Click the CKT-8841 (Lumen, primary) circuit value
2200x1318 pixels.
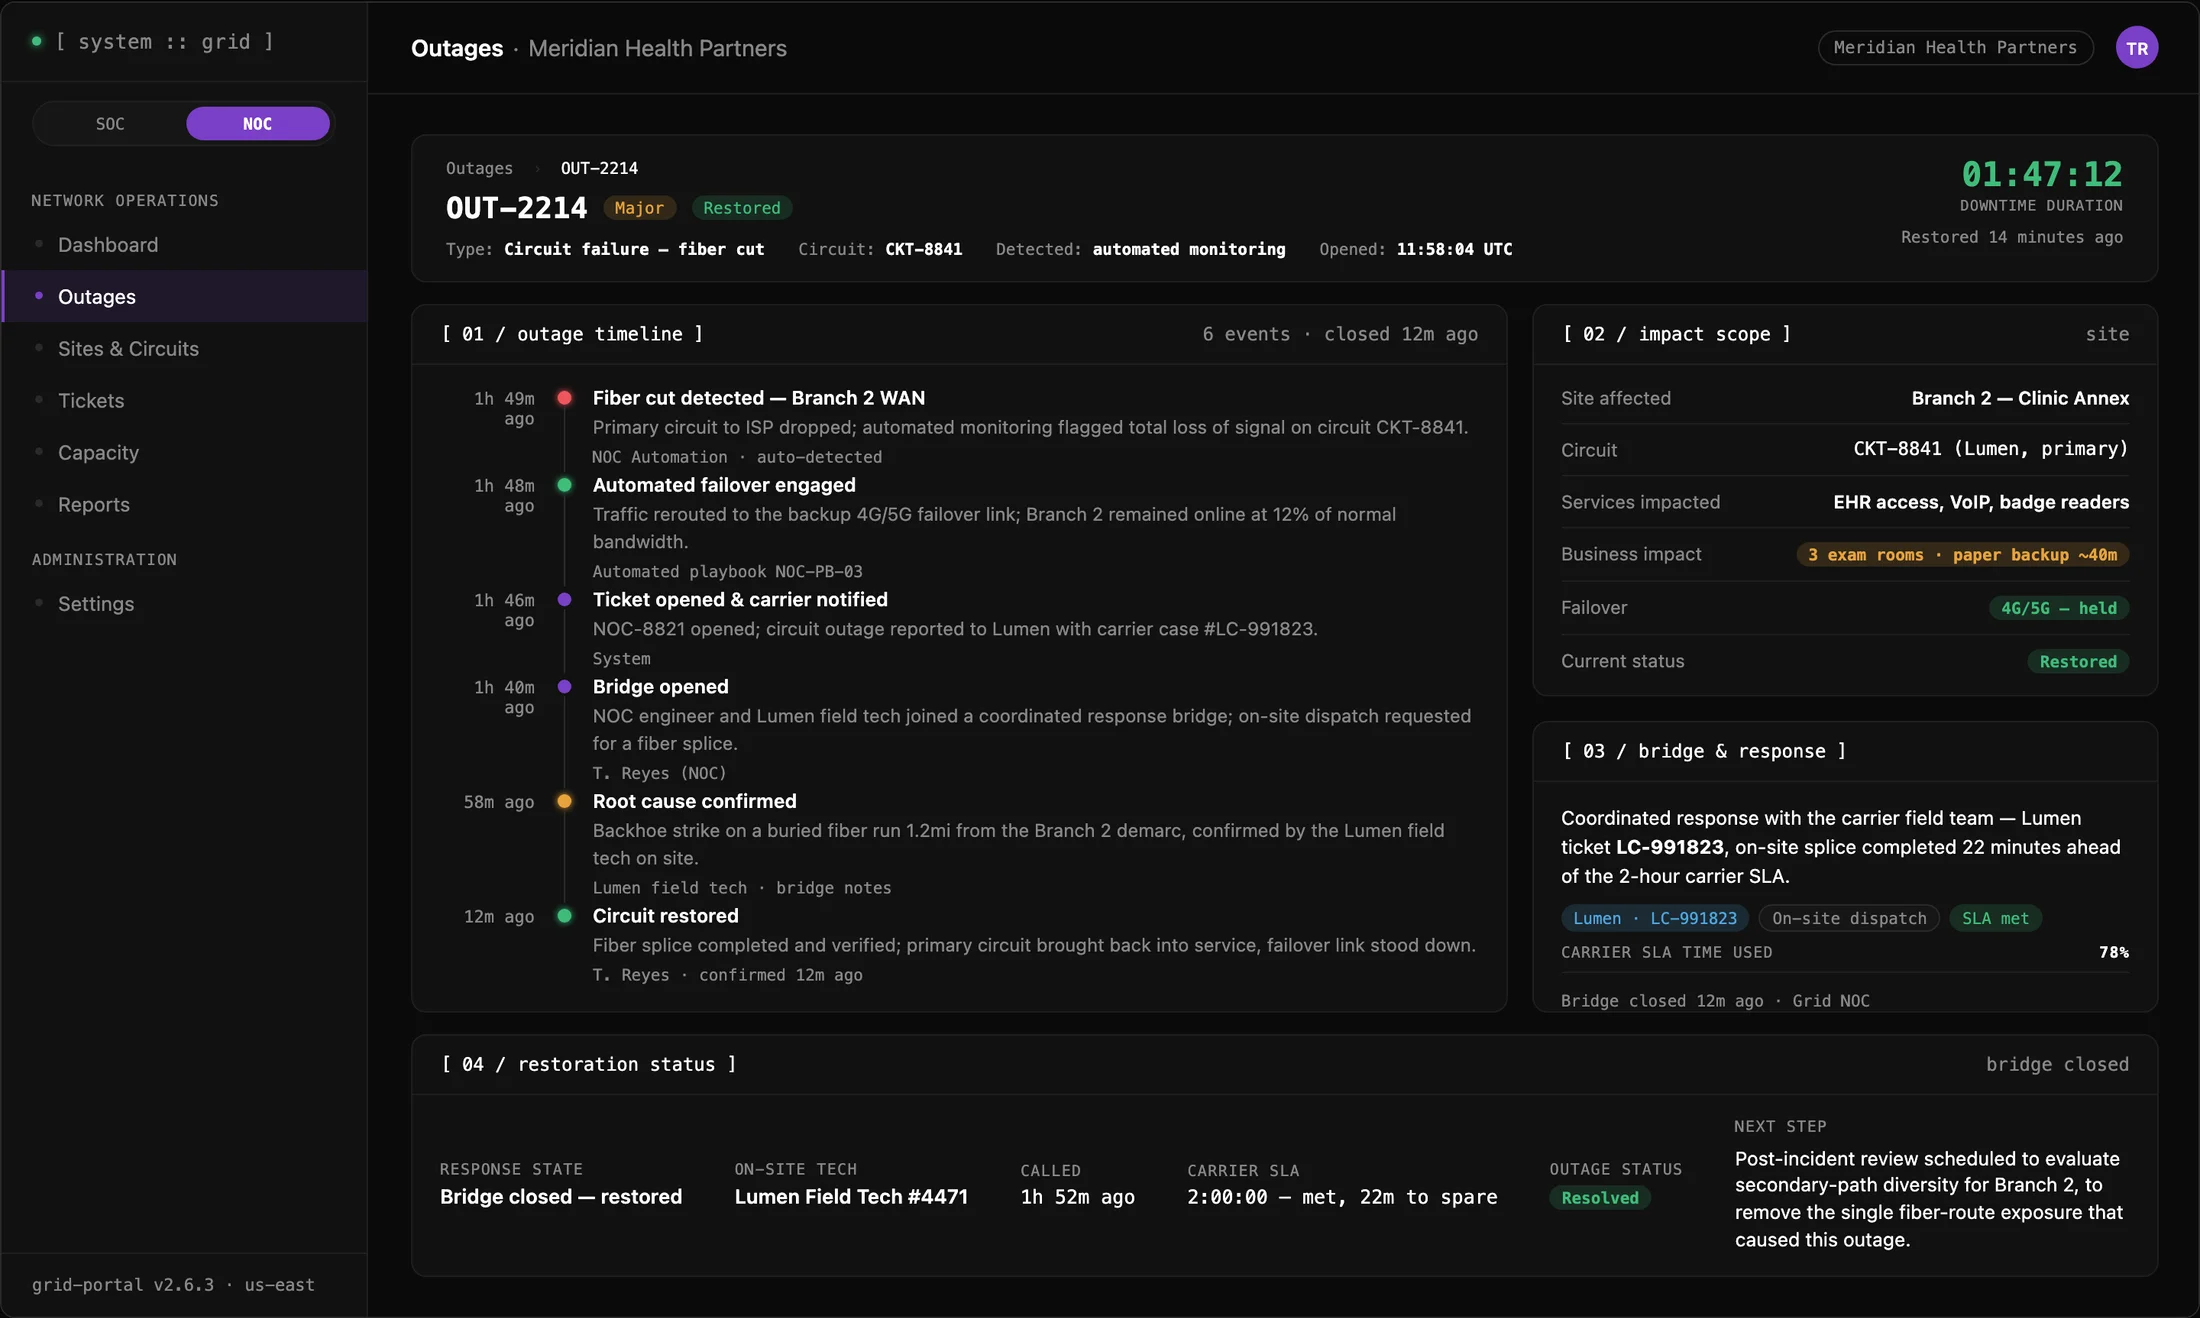coord(1991,449)
